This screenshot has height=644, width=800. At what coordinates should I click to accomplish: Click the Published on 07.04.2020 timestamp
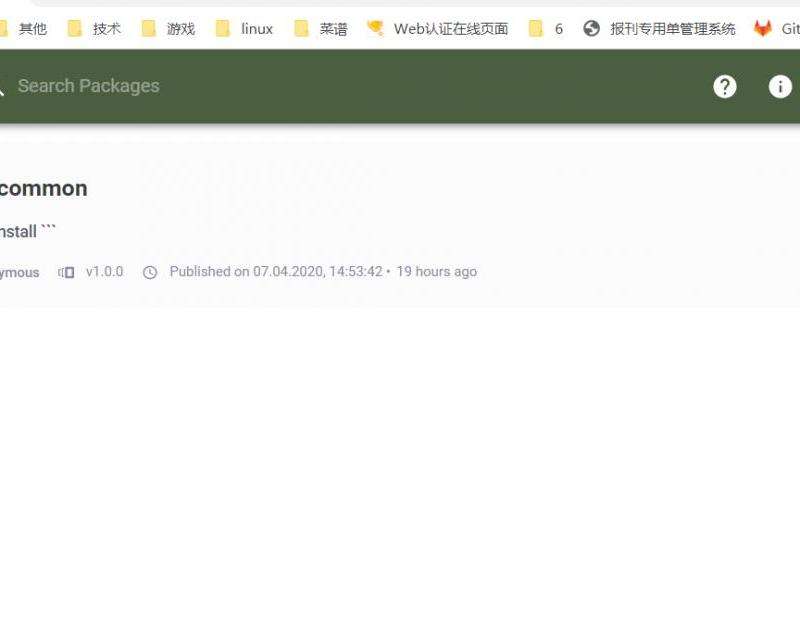[276, 271]
